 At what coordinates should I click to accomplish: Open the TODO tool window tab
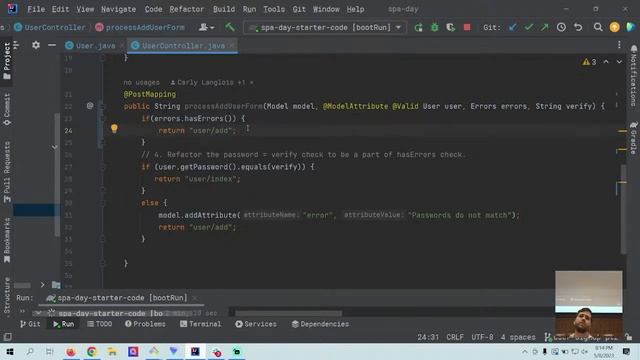click(x=100, y=324)
